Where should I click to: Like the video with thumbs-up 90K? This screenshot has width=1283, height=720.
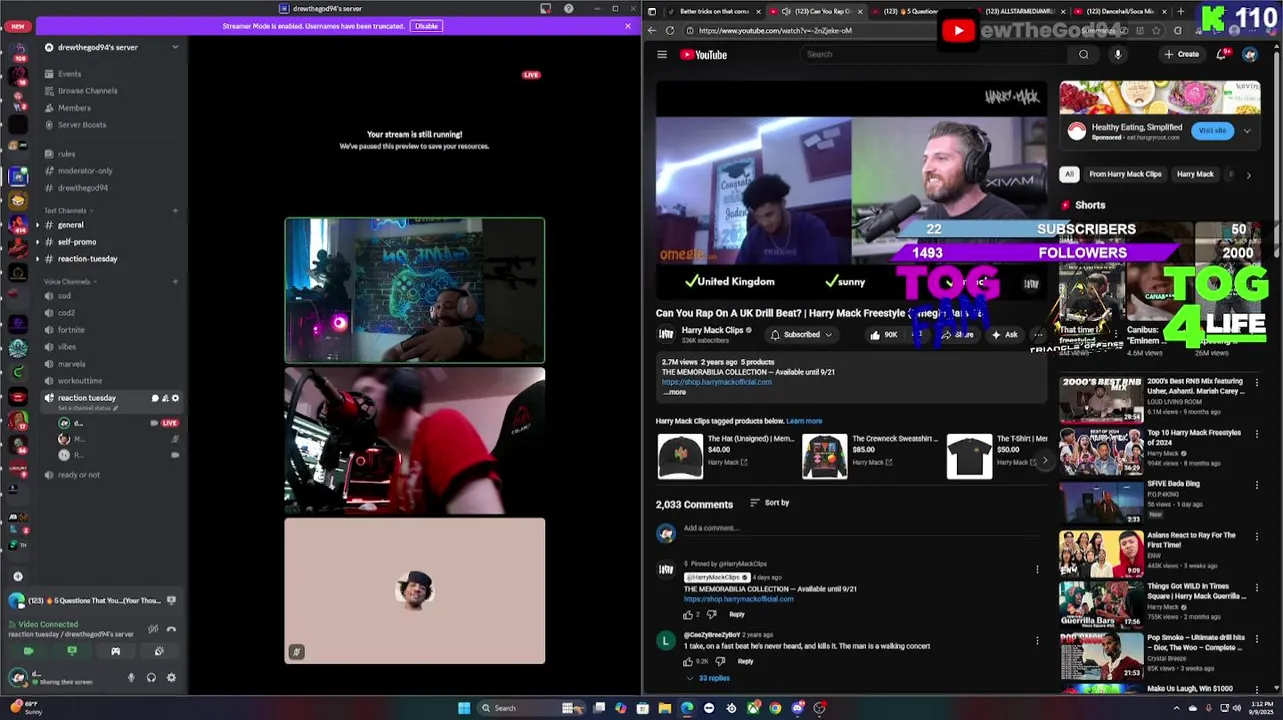click(x=884, y=335)
